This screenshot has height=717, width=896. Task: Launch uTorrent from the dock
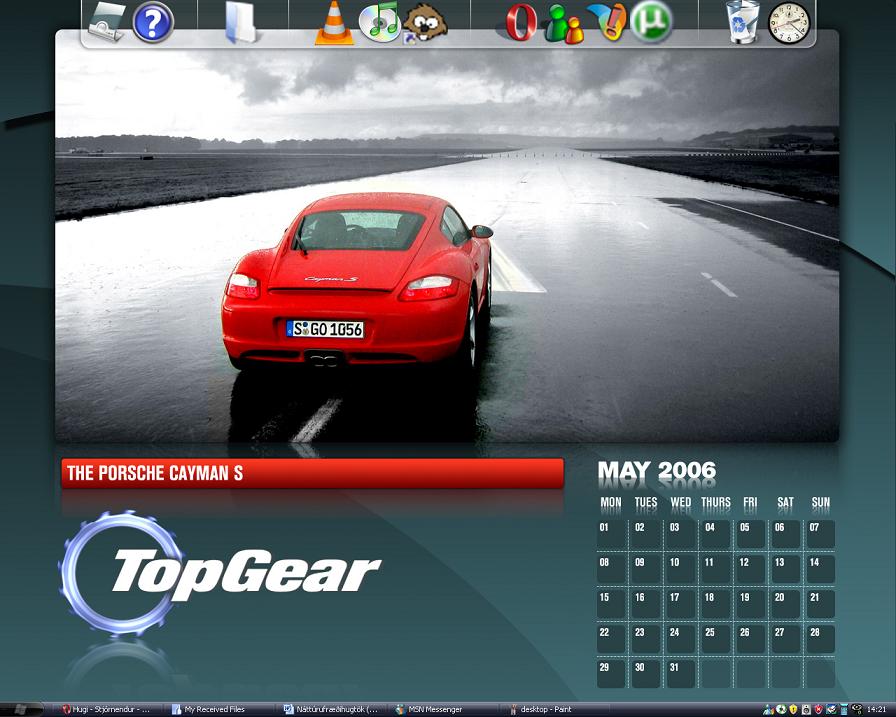[x=651, y=22]
